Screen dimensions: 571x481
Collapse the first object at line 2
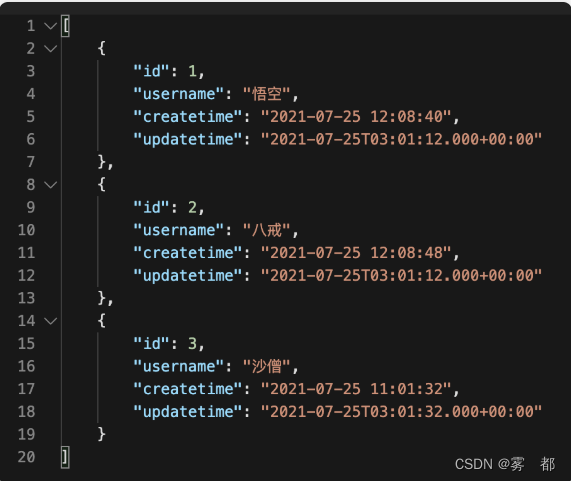pos(51,48)
